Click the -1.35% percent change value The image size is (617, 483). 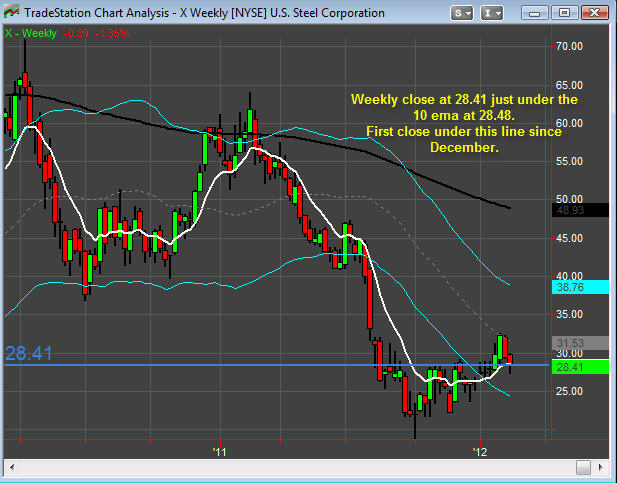[112, 33]
